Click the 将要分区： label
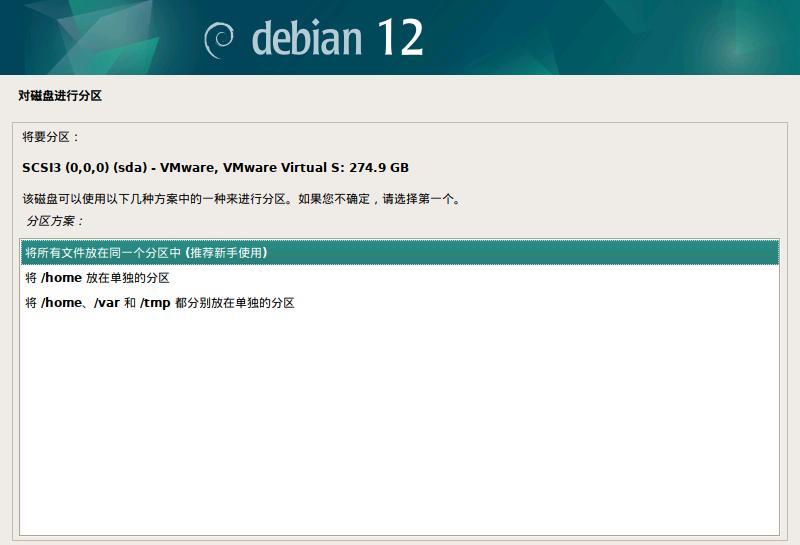The height and width of the screenshot is (545, 800). click(x=51, y=137)
